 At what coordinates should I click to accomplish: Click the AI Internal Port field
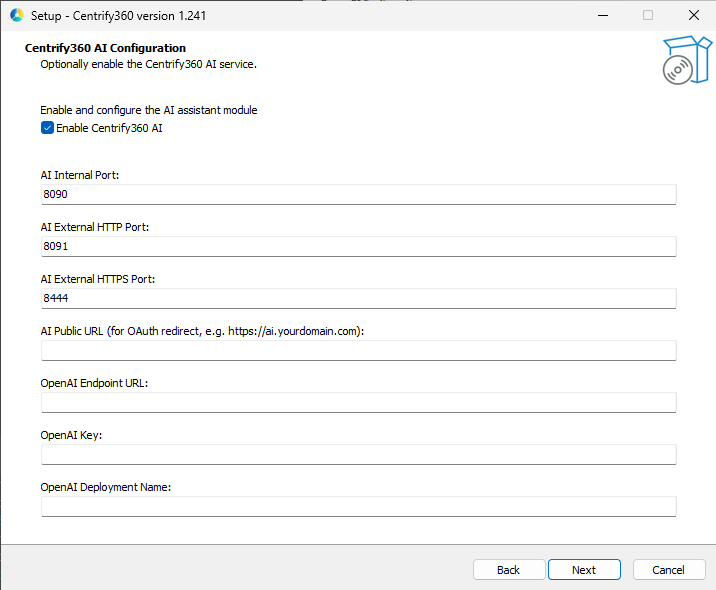pos(358,195)
